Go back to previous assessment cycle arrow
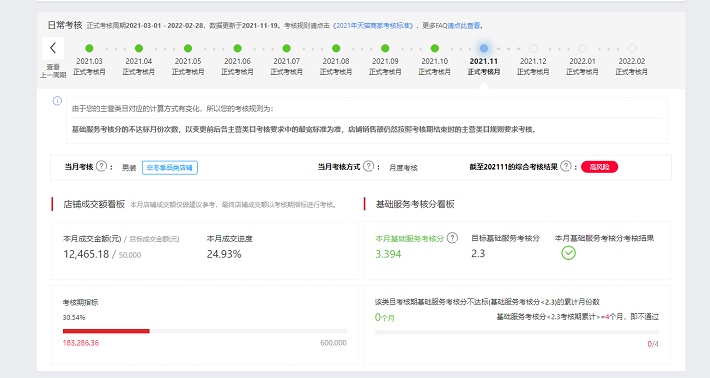This screenshot has height=378, width=710. tap(53, 48)
